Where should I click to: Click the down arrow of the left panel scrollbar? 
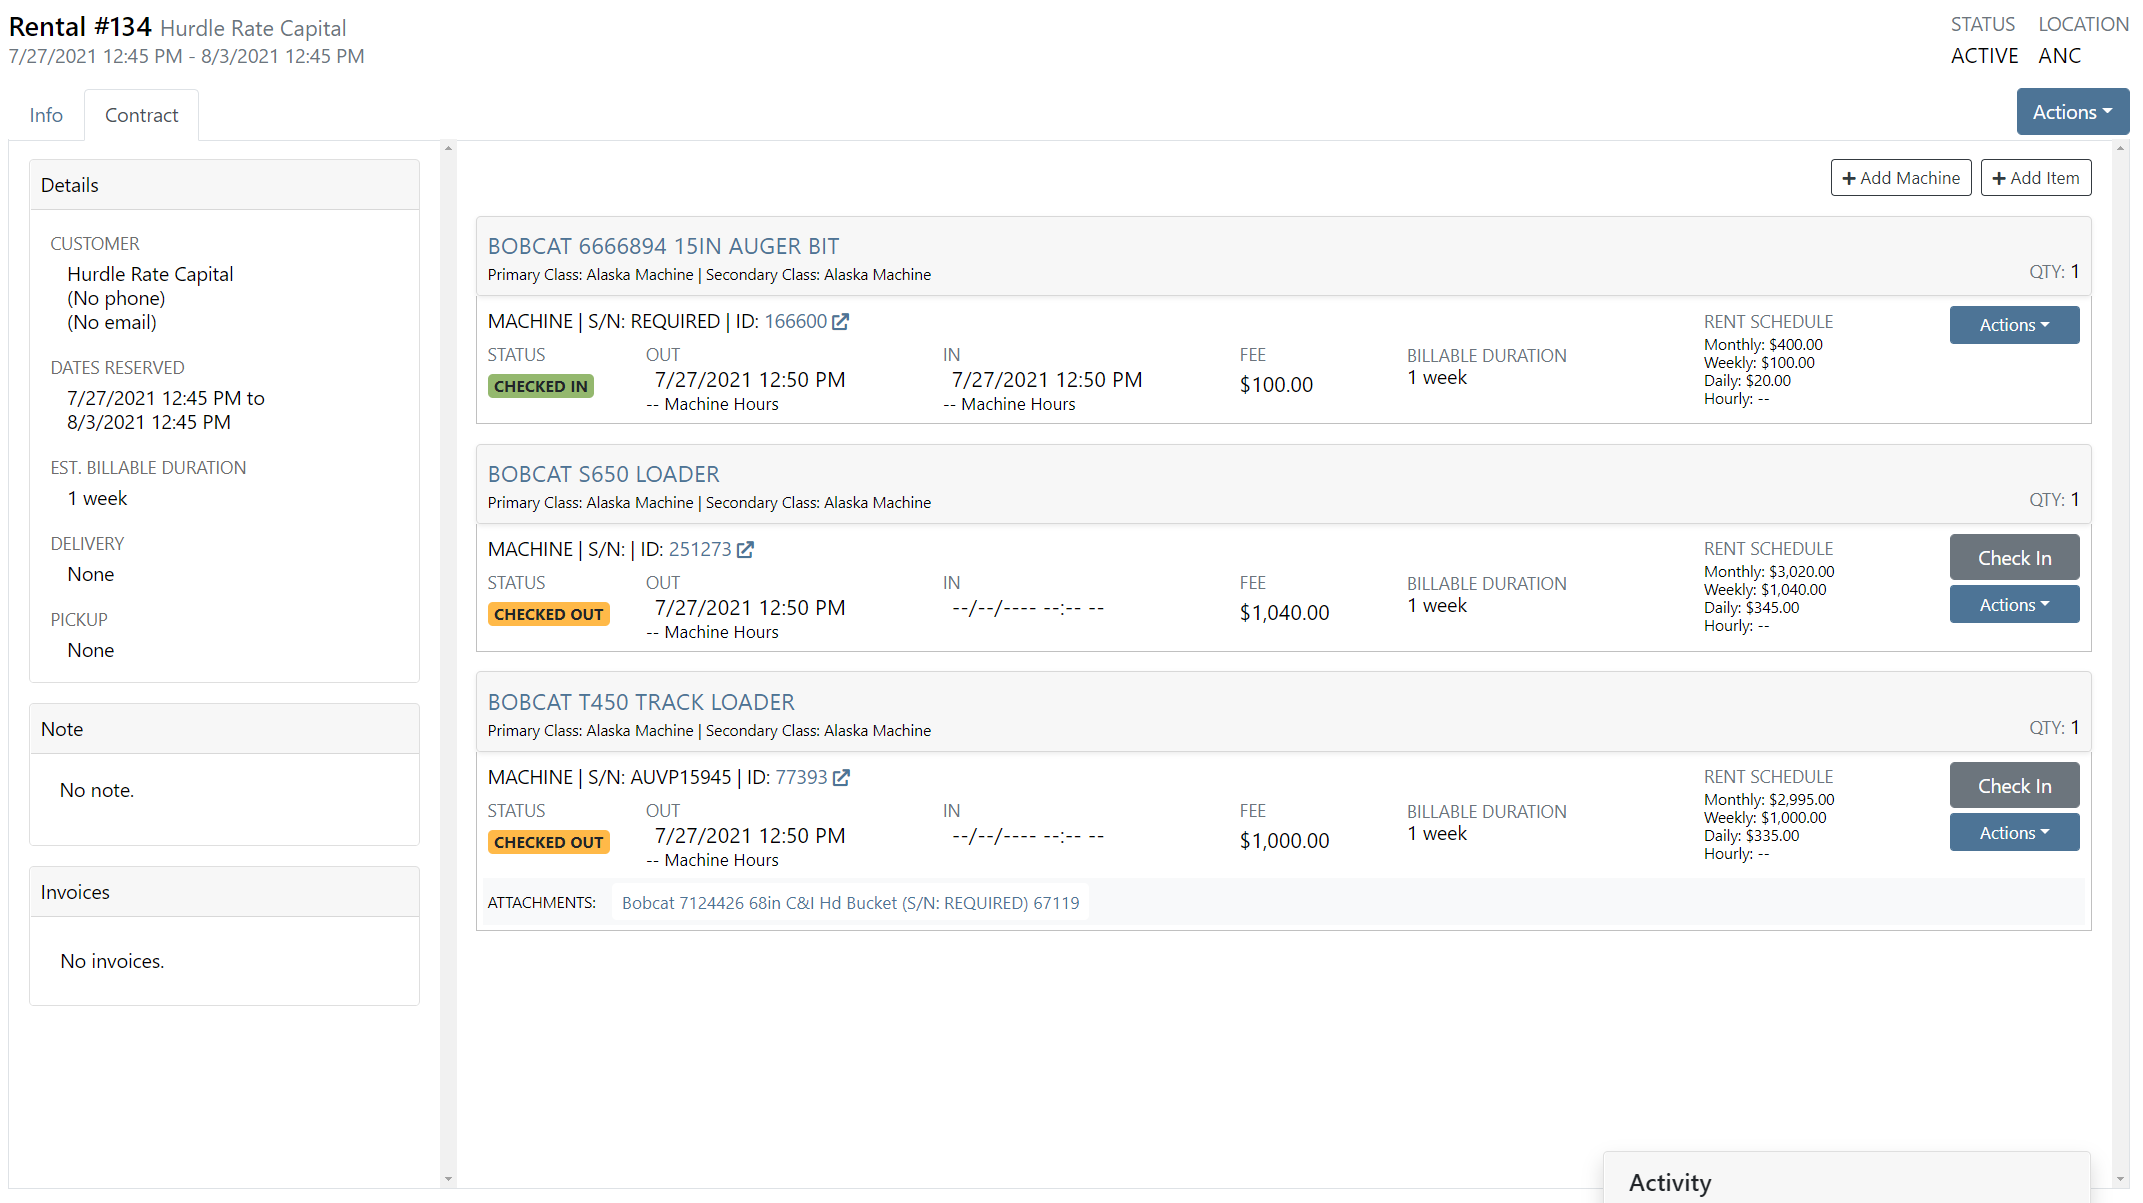click(448, 1179)
